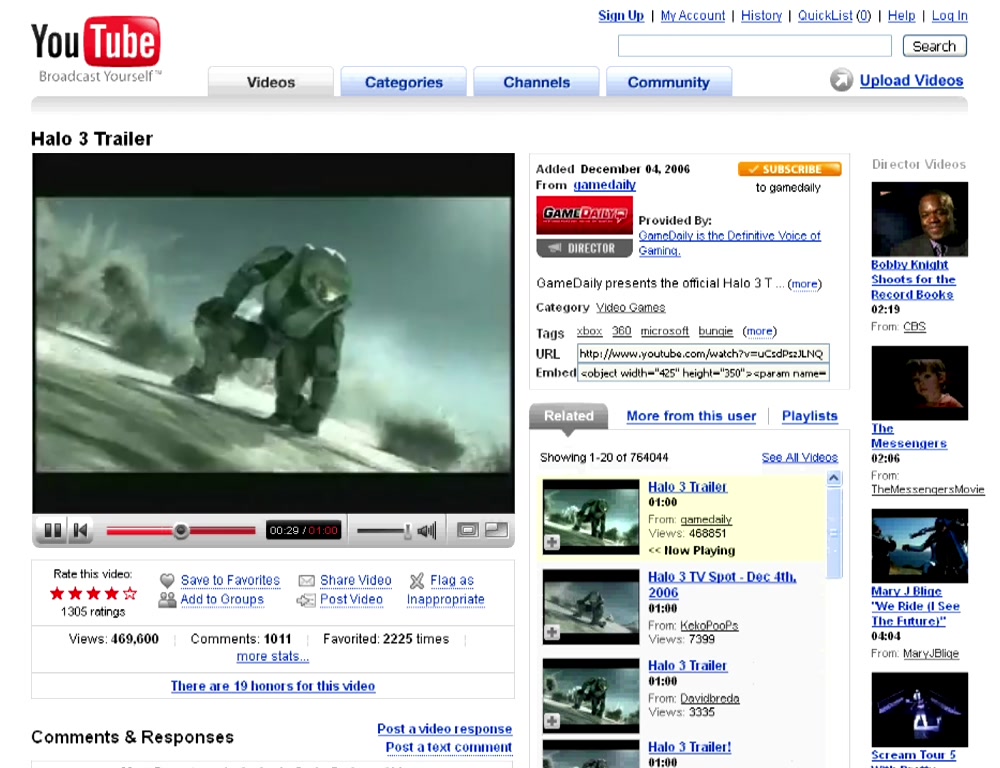
Task: Open the gamedaily user link
Action: (x=604, y=185)
